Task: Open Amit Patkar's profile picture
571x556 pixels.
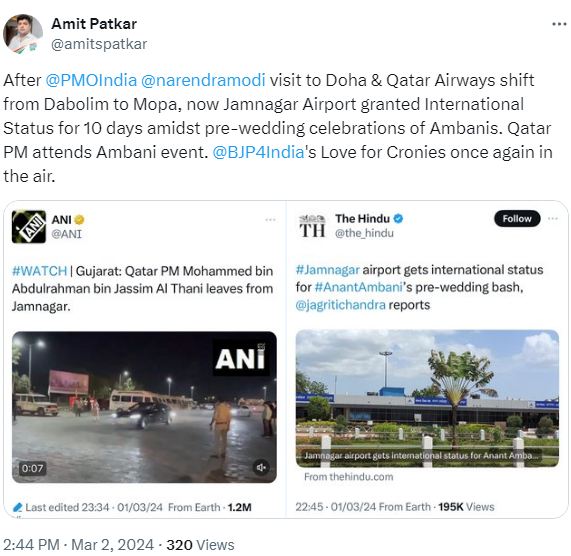Action: tap(23, 34)
